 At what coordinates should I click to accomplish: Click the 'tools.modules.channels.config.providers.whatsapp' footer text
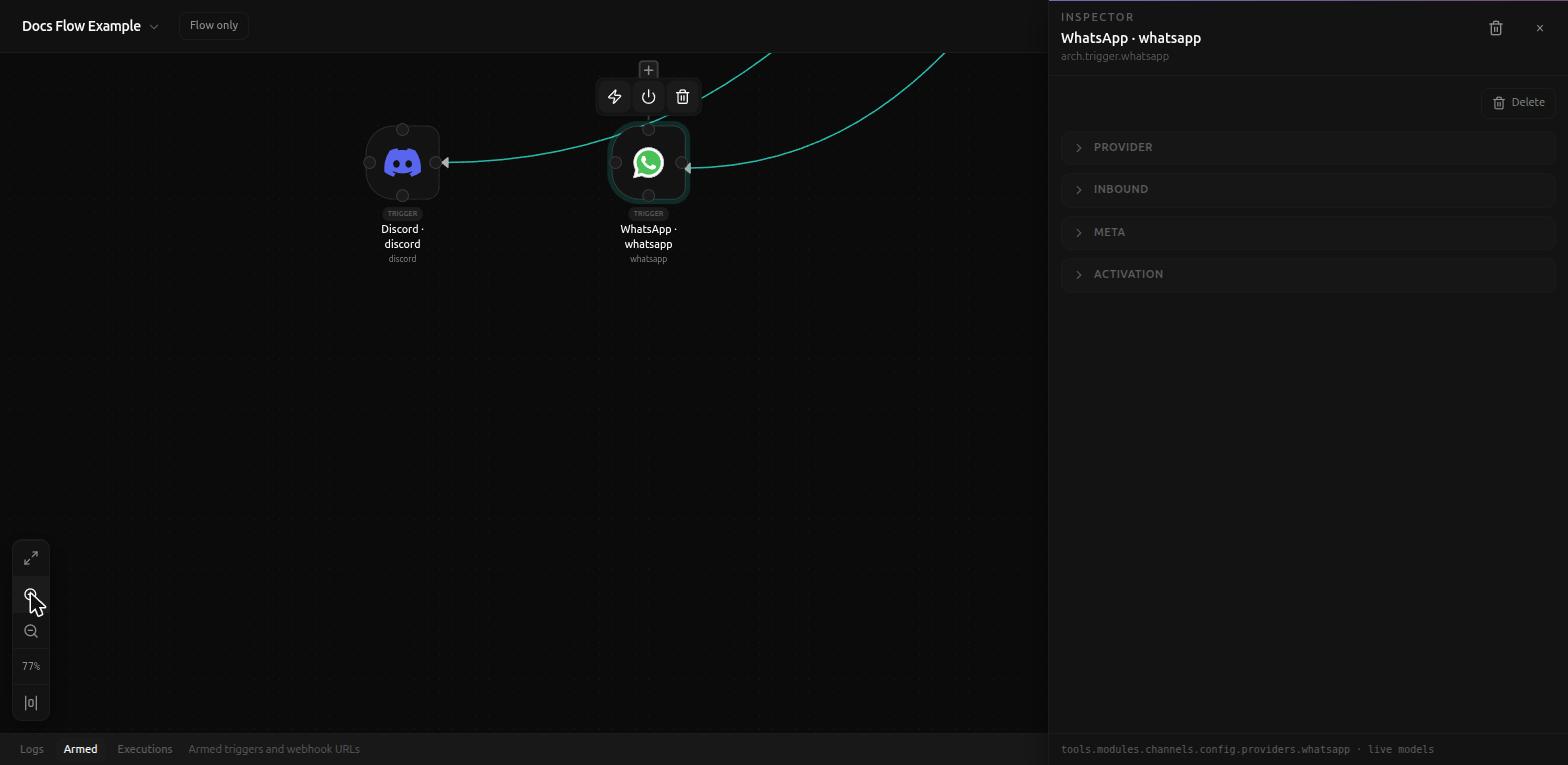(1205, 749)
